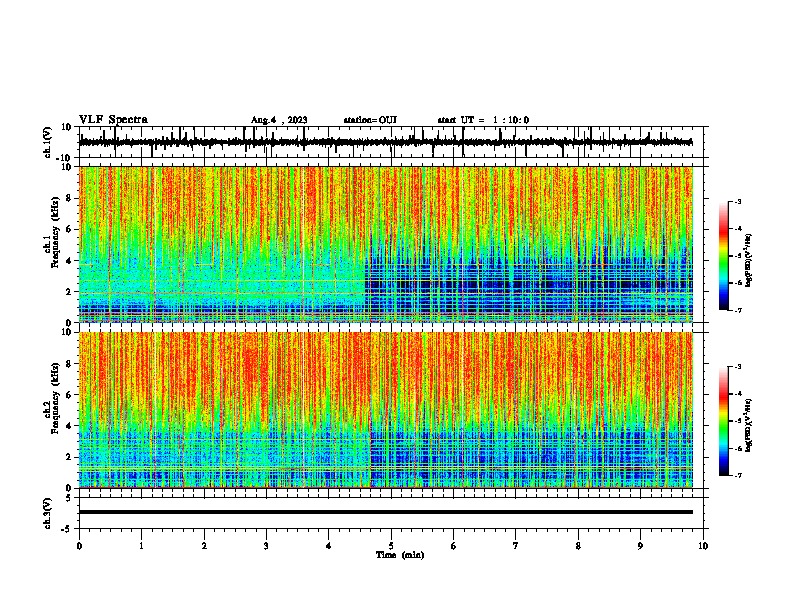Click time axis tick label "6"

[454, 546]
